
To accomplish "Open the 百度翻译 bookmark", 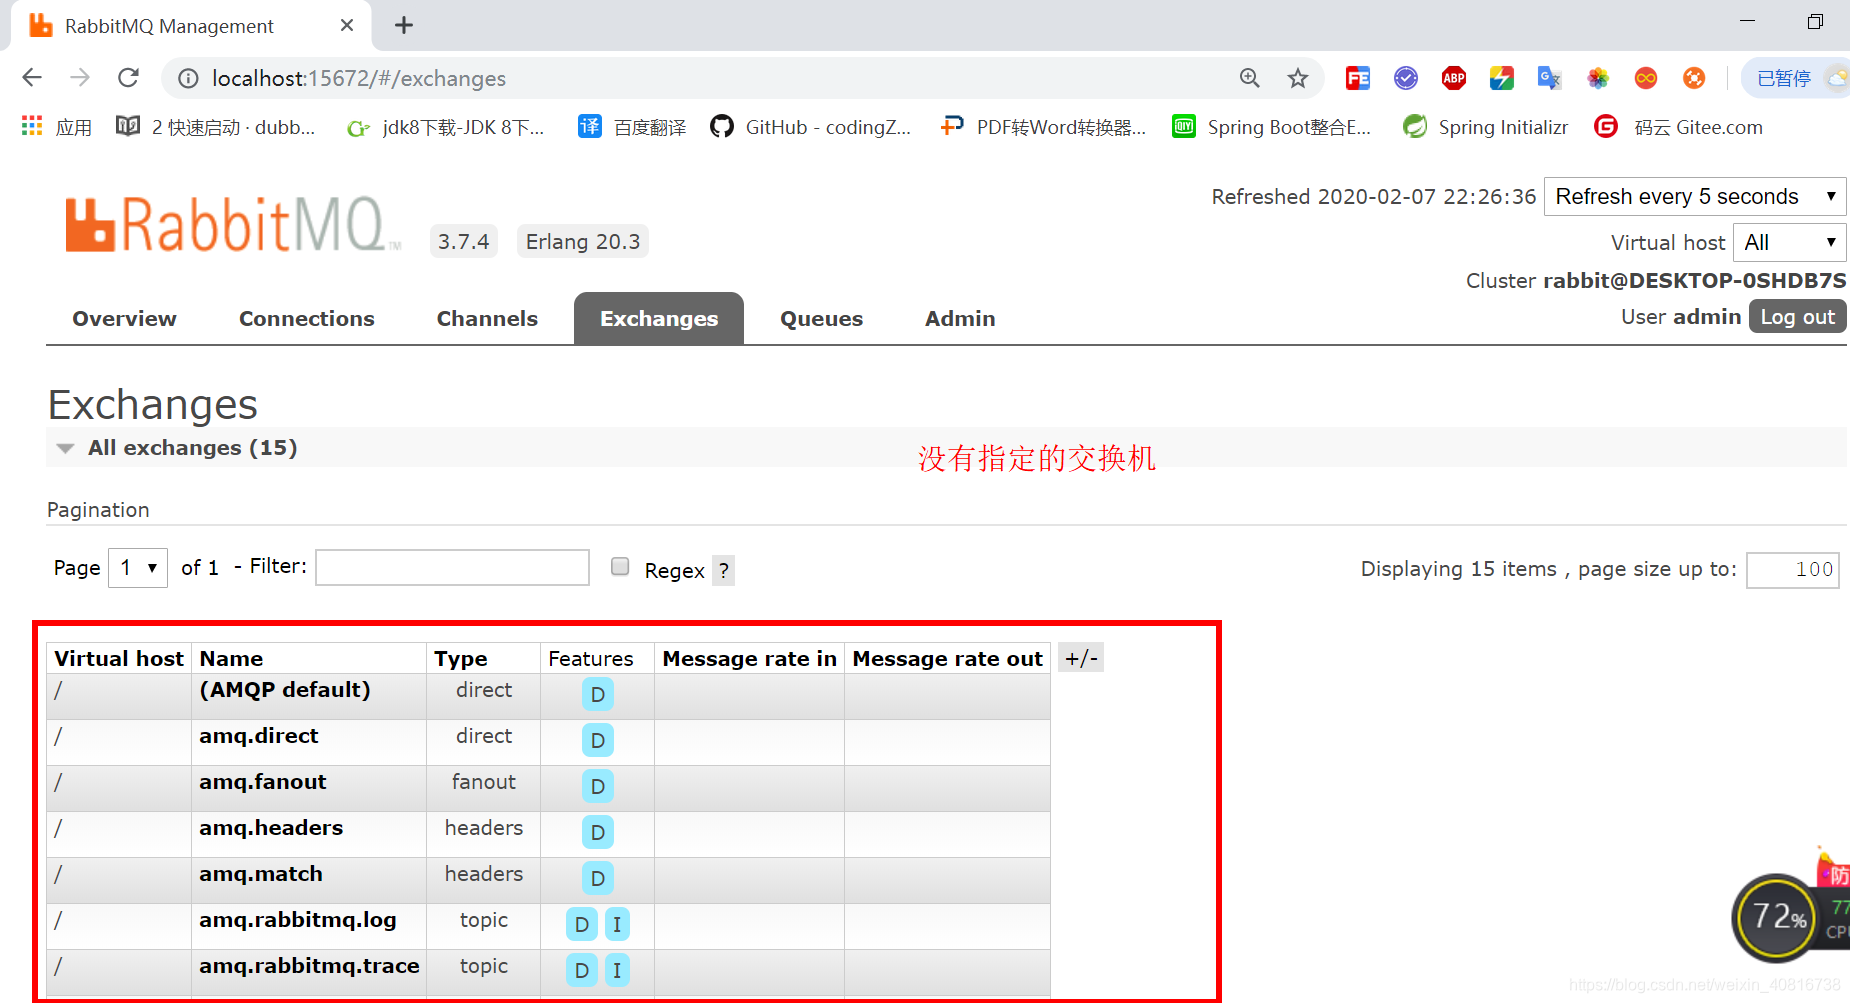I will (632, 127).
